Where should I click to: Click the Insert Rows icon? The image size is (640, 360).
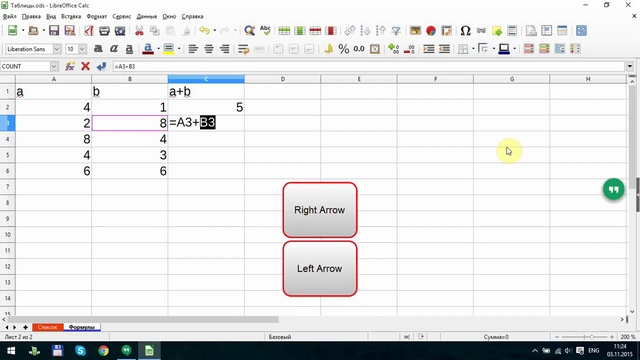(x=284, y=31)
